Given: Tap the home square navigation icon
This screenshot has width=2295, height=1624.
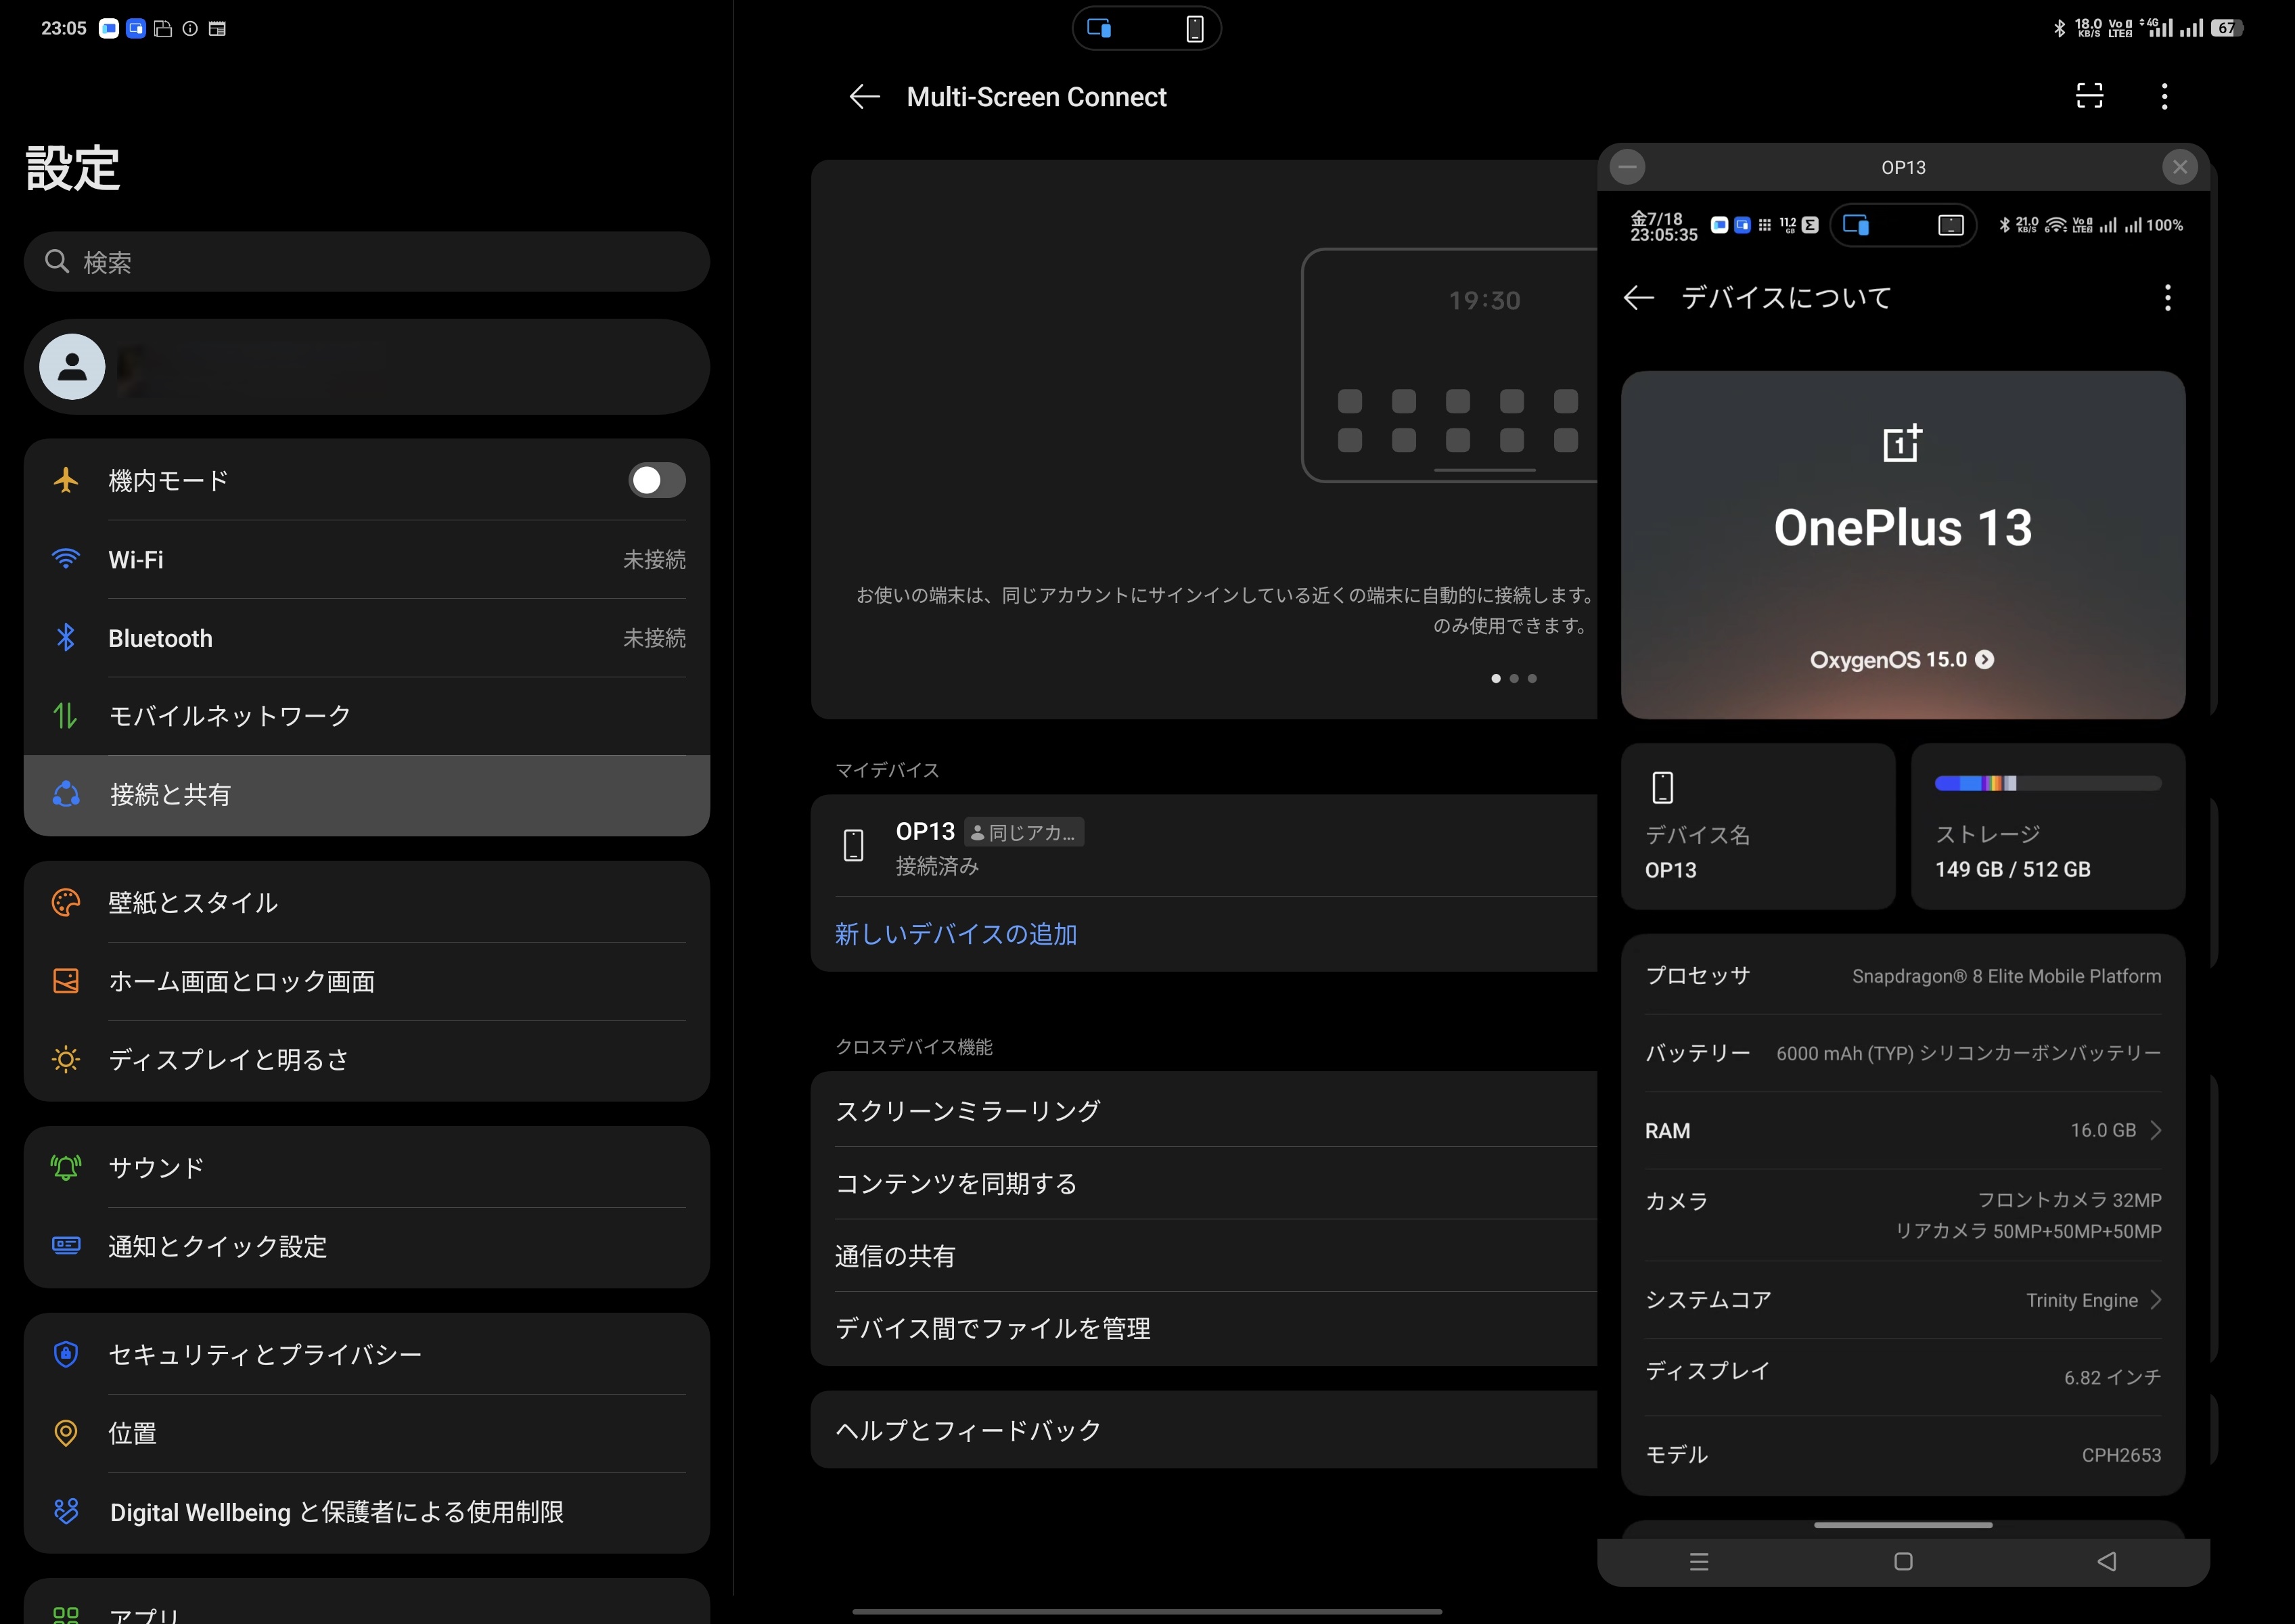Looking at the screenshot, I should (x=1903, y=1561).
